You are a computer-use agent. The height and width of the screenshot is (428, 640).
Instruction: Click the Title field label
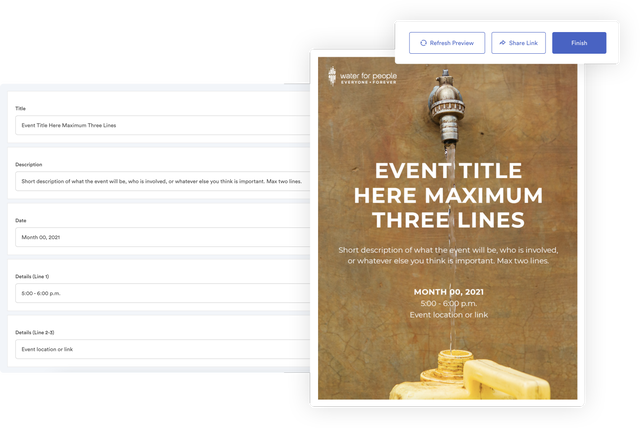point(21,108)
